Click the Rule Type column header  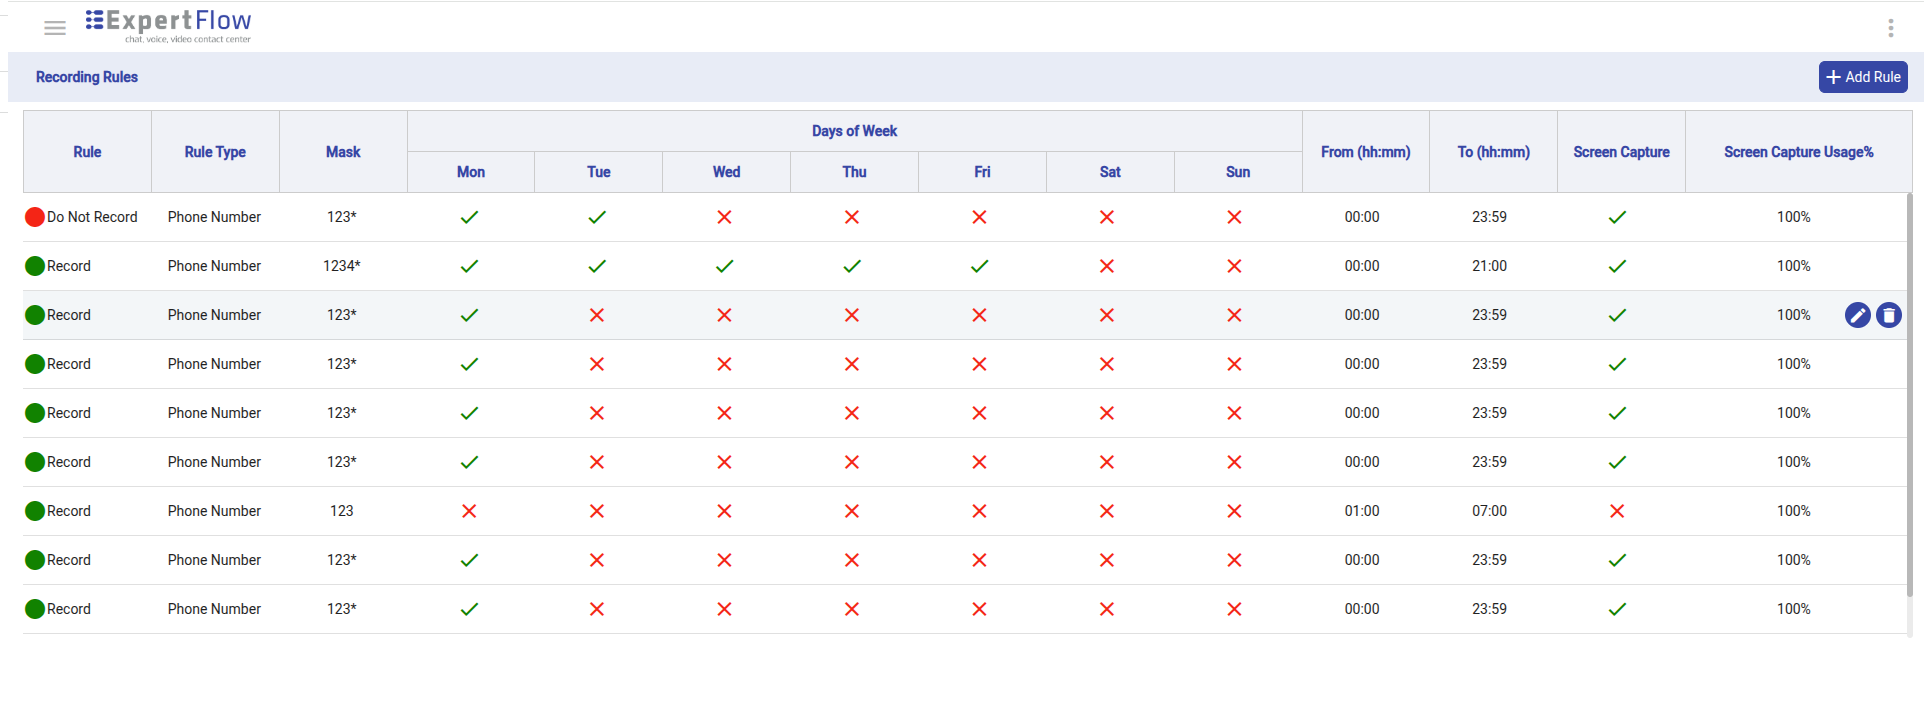(215, 152)
